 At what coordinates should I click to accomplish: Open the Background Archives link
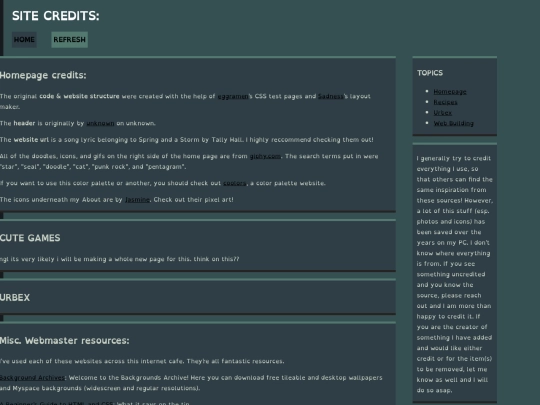point(33,378)
